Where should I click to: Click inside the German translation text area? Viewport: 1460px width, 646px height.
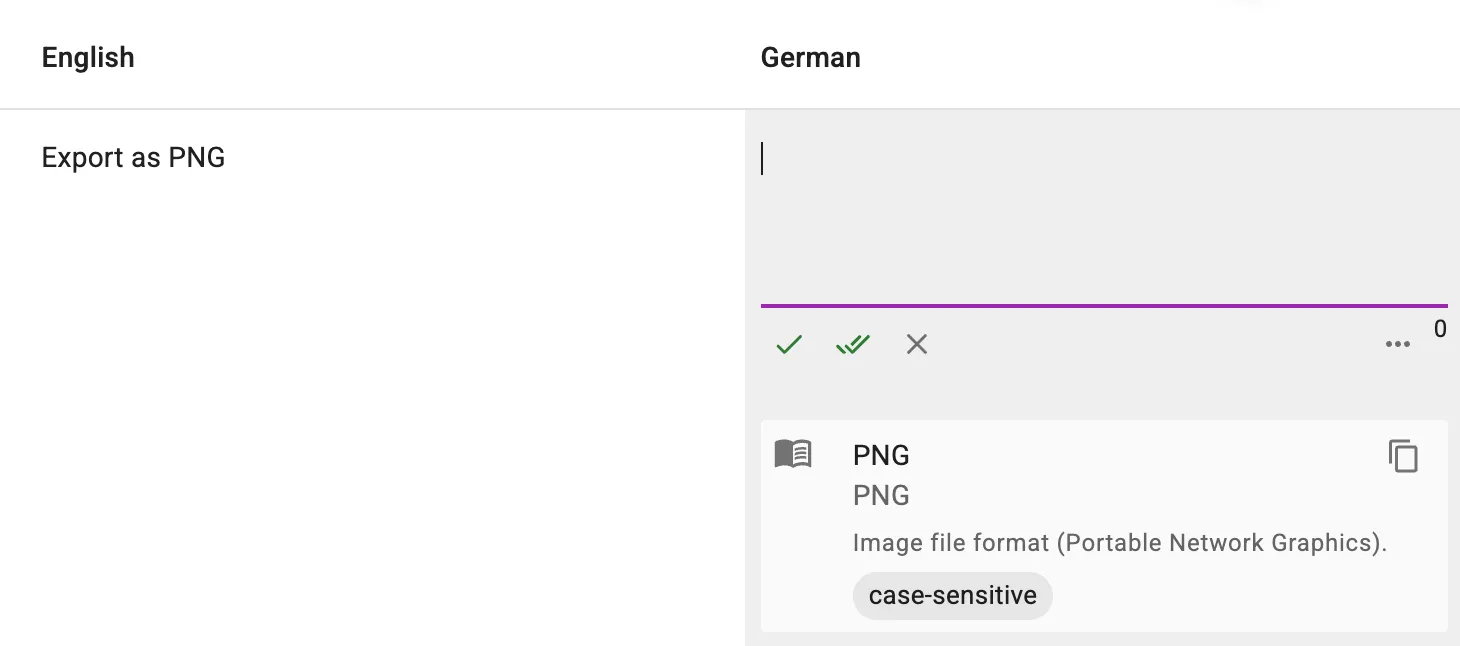pos(1100,200)
